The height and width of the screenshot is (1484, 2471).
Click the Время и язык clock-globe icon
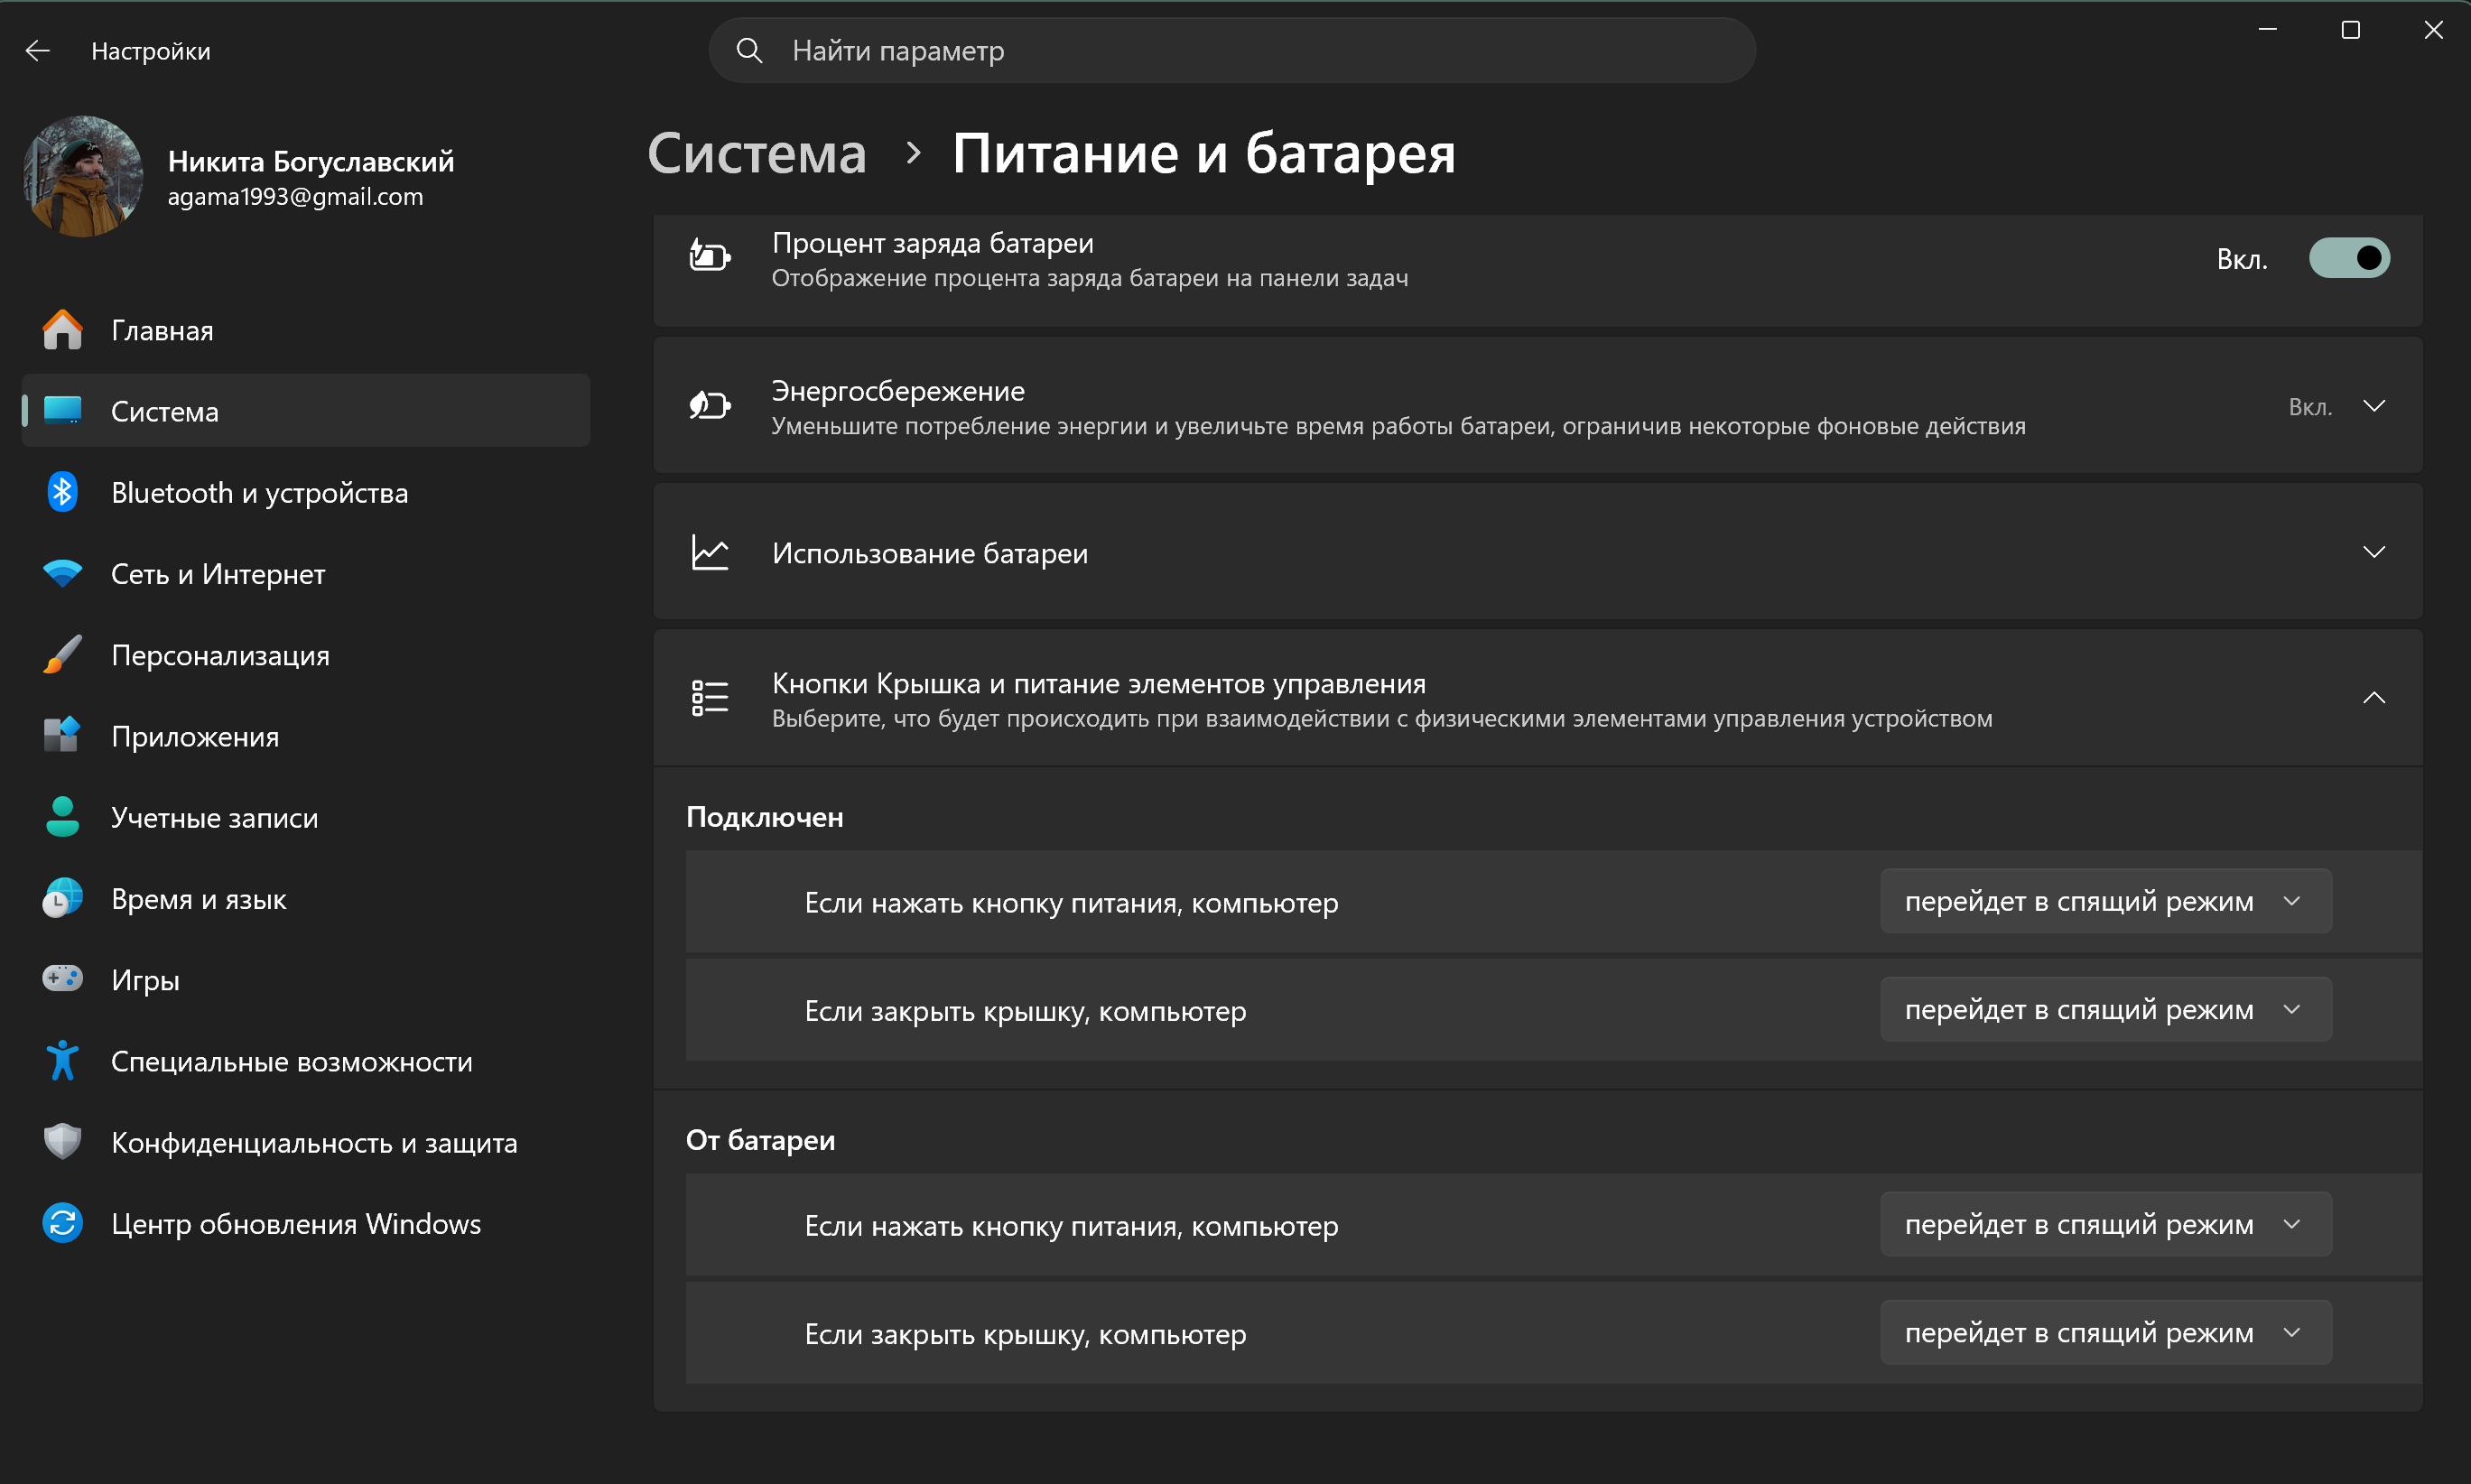tap(62, 898)
